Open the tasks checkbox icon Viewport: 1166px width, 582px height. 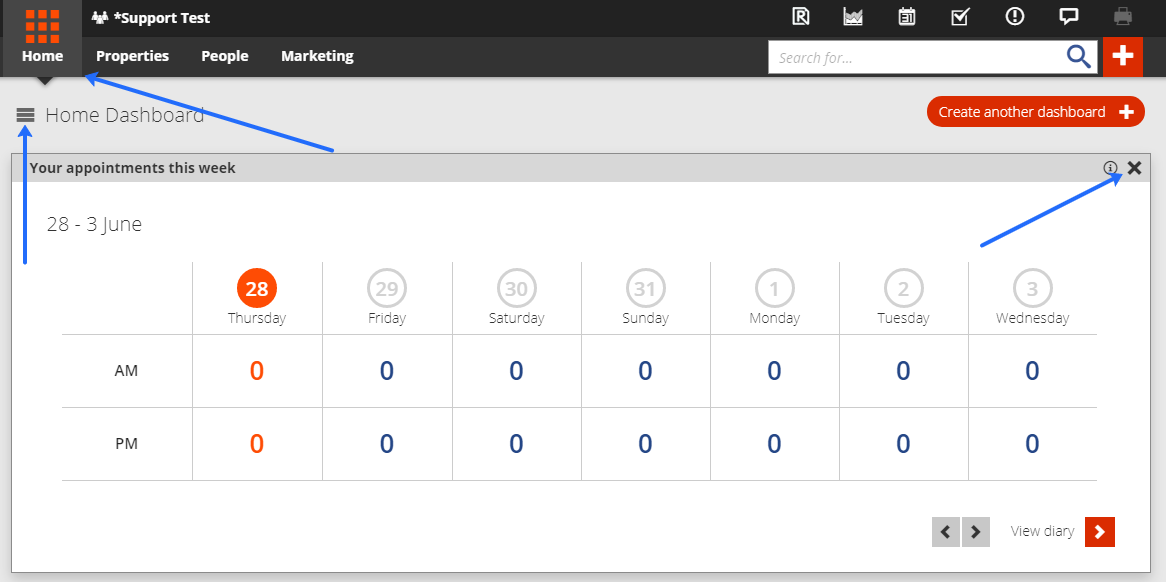[x=960, y=16]
